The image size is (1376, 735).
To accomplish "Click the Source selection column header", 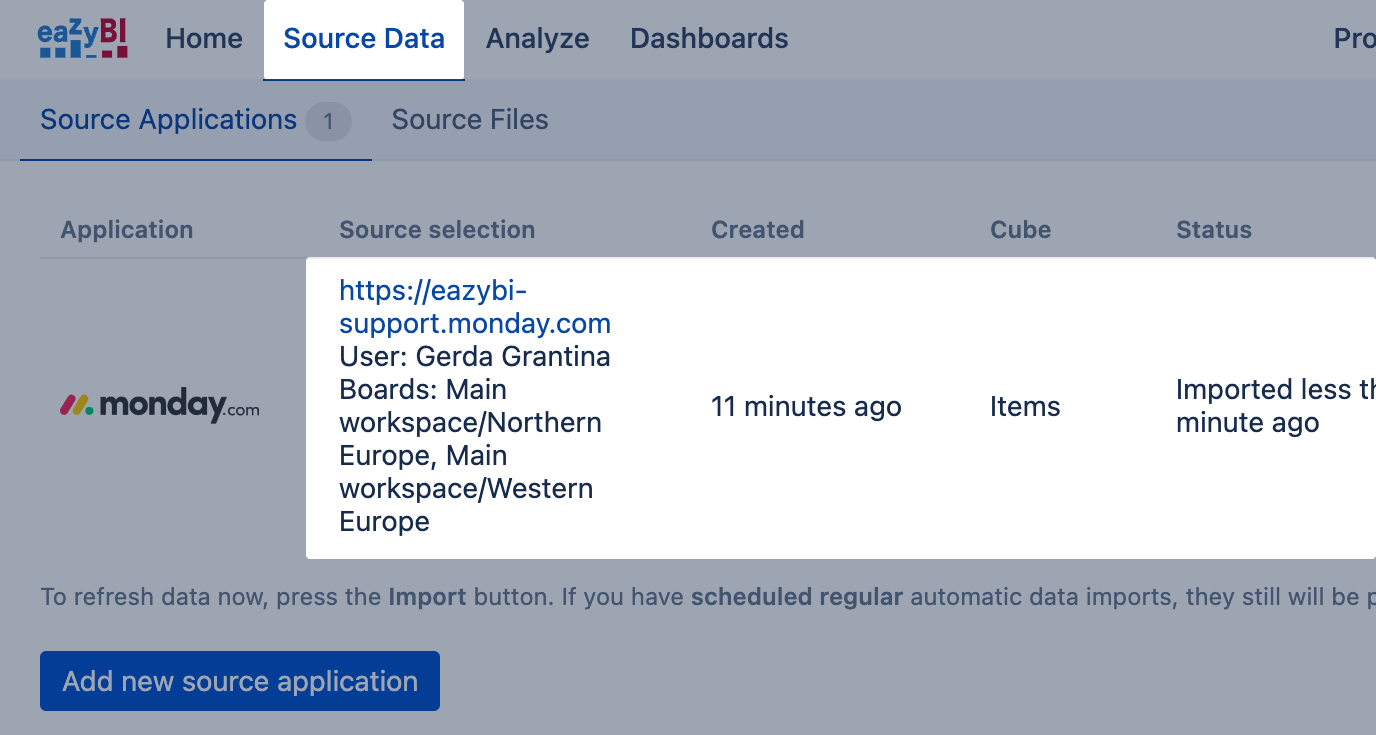I will [x=437, y=230].
